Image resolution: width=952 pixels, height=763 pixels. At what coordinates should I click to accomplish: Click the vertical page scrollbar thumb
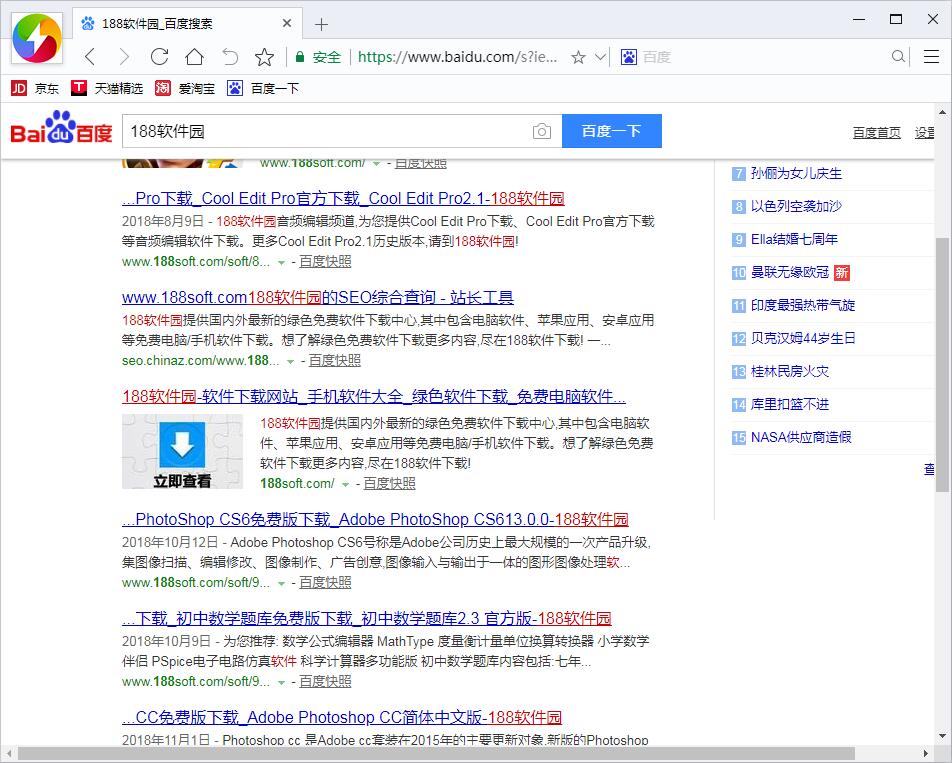click(942, 363)
